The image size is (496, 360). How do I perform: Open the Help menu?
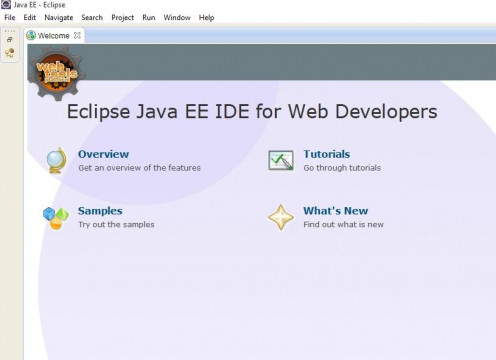click(x=206, y=18)
